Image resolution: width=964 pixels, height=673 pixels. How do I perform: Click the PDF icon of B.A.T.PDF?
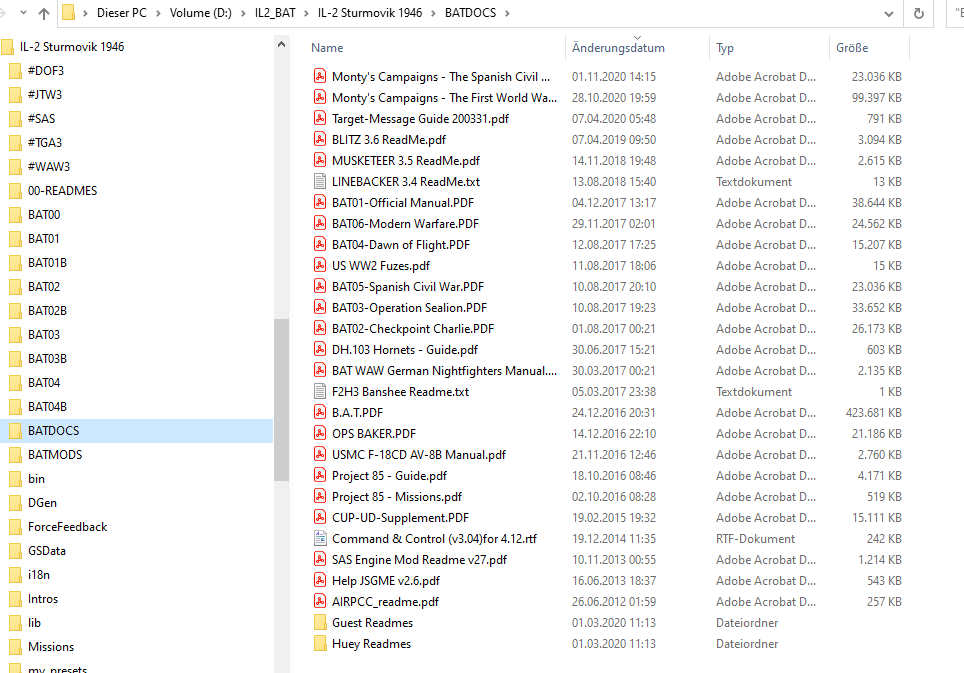320,412
